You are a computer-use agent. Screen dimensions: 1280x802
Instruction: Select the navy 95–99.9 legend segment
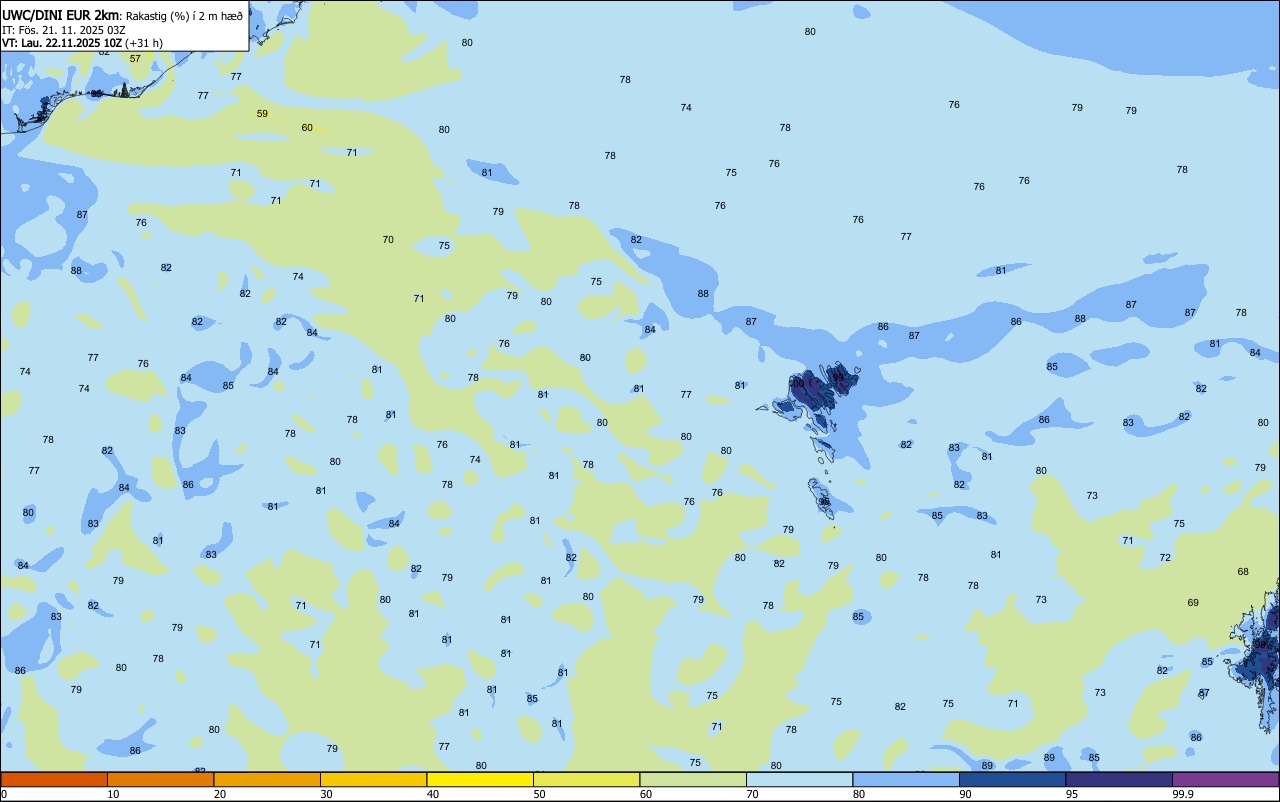tap(1119, 779)
